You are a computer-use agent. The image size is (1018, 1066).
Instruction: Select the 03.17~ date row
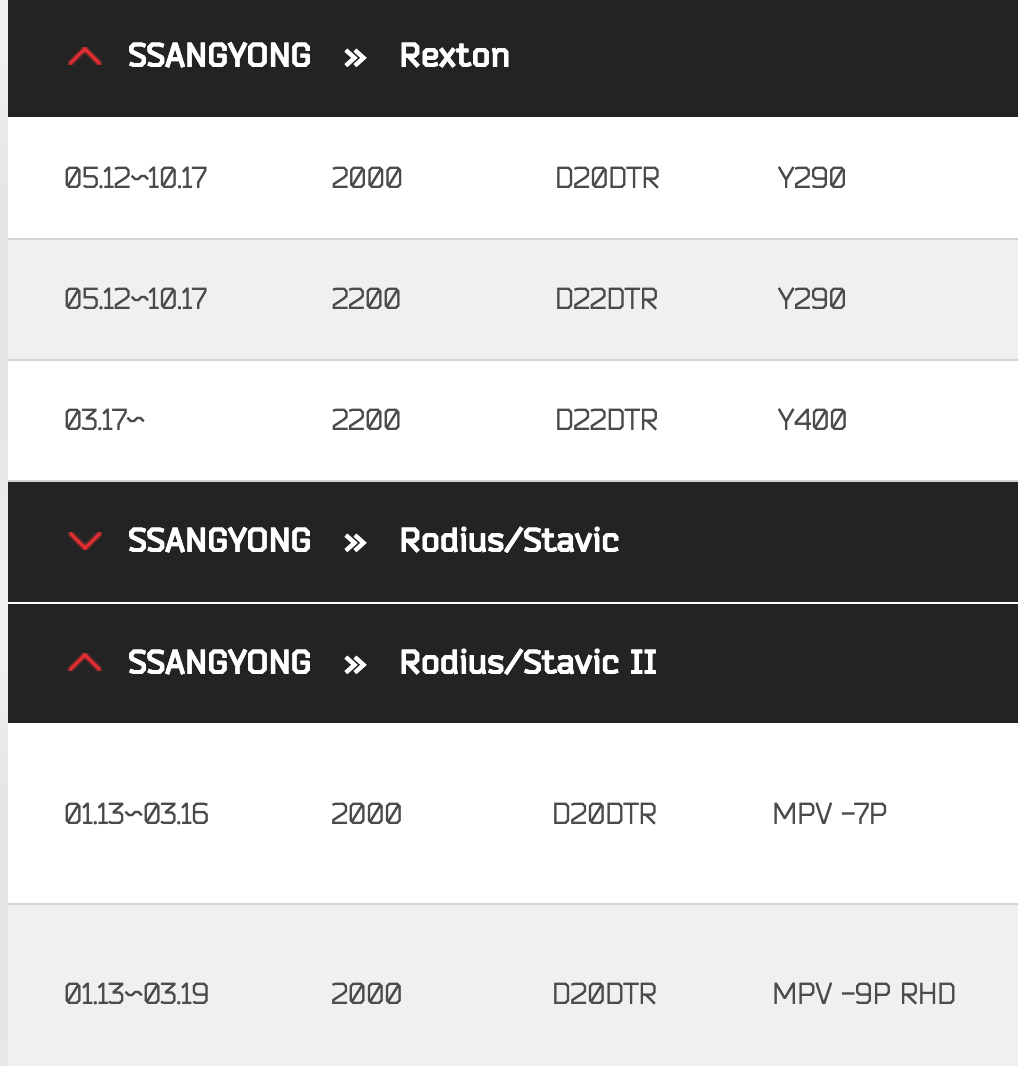coord(104,420)
